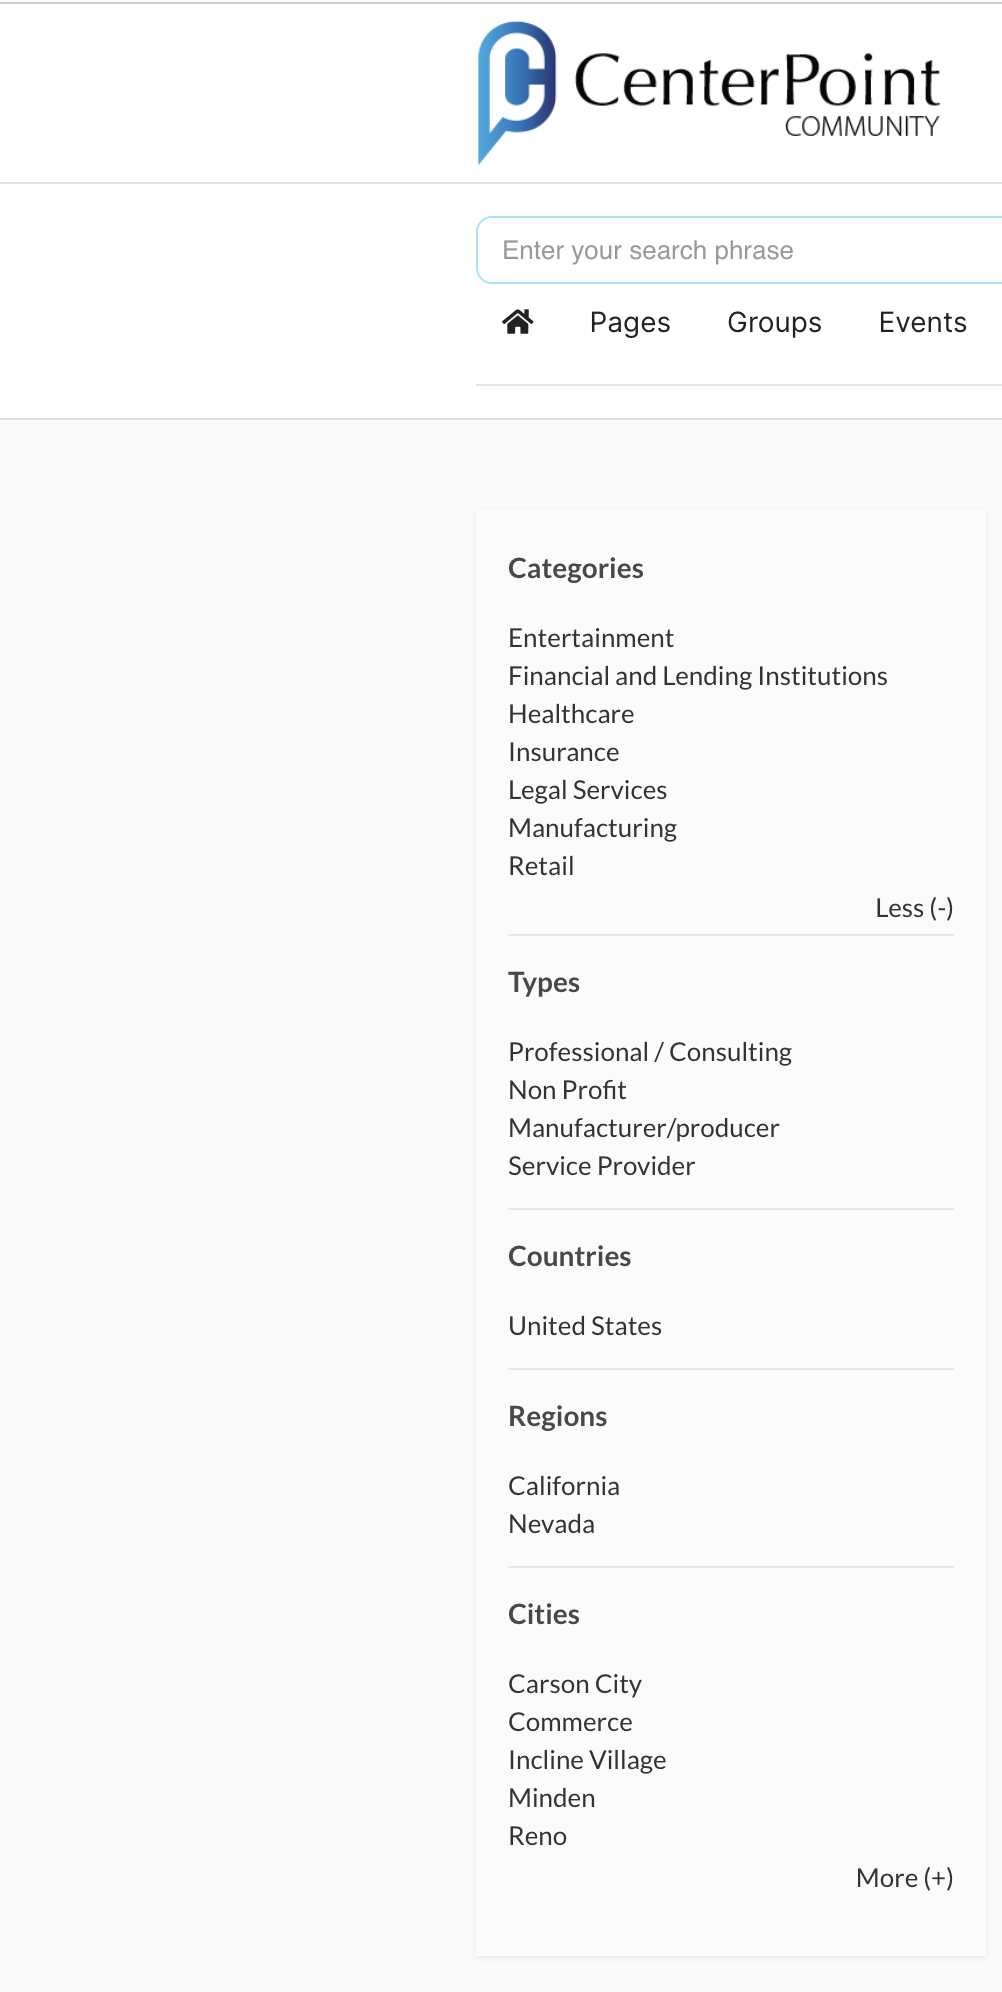The height and width of the screenshot is (1992, 1002).
Task: Choose Reno from the cities list
Action: point(537,1836)
